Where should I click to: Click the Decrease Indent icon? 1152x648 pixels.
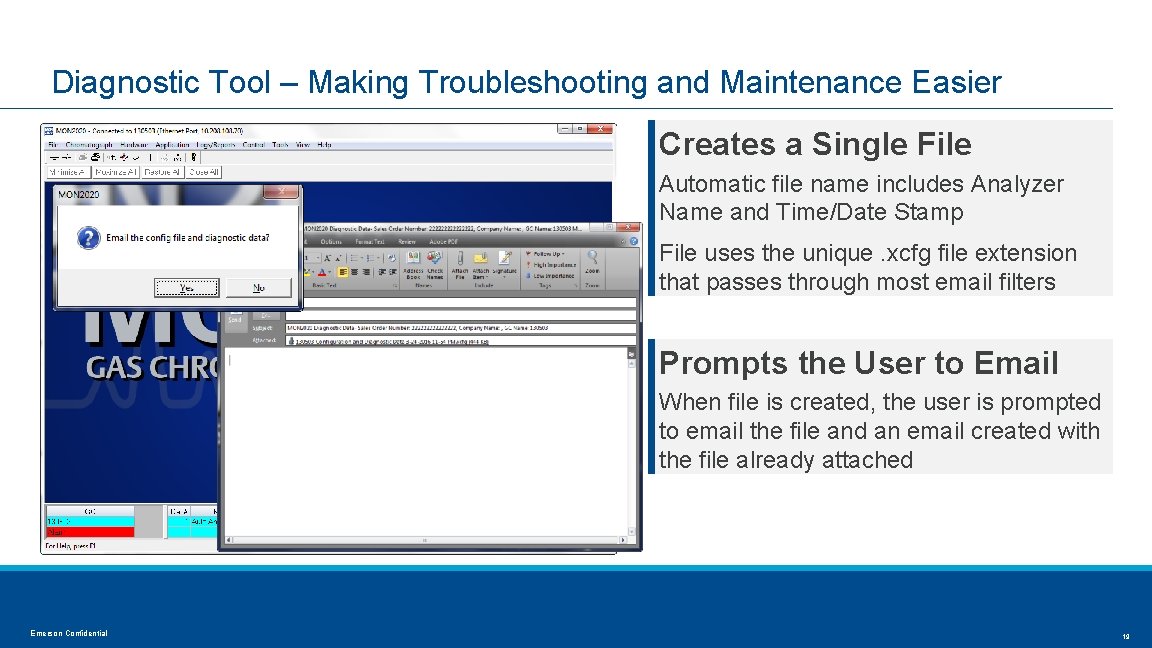click(x=382, y=272)
